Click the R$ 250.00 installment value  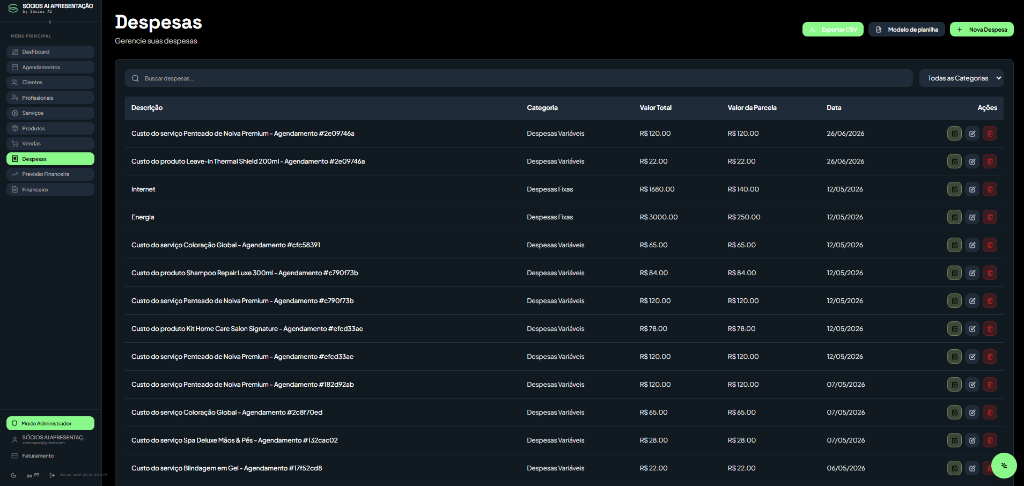coord(743,217)
